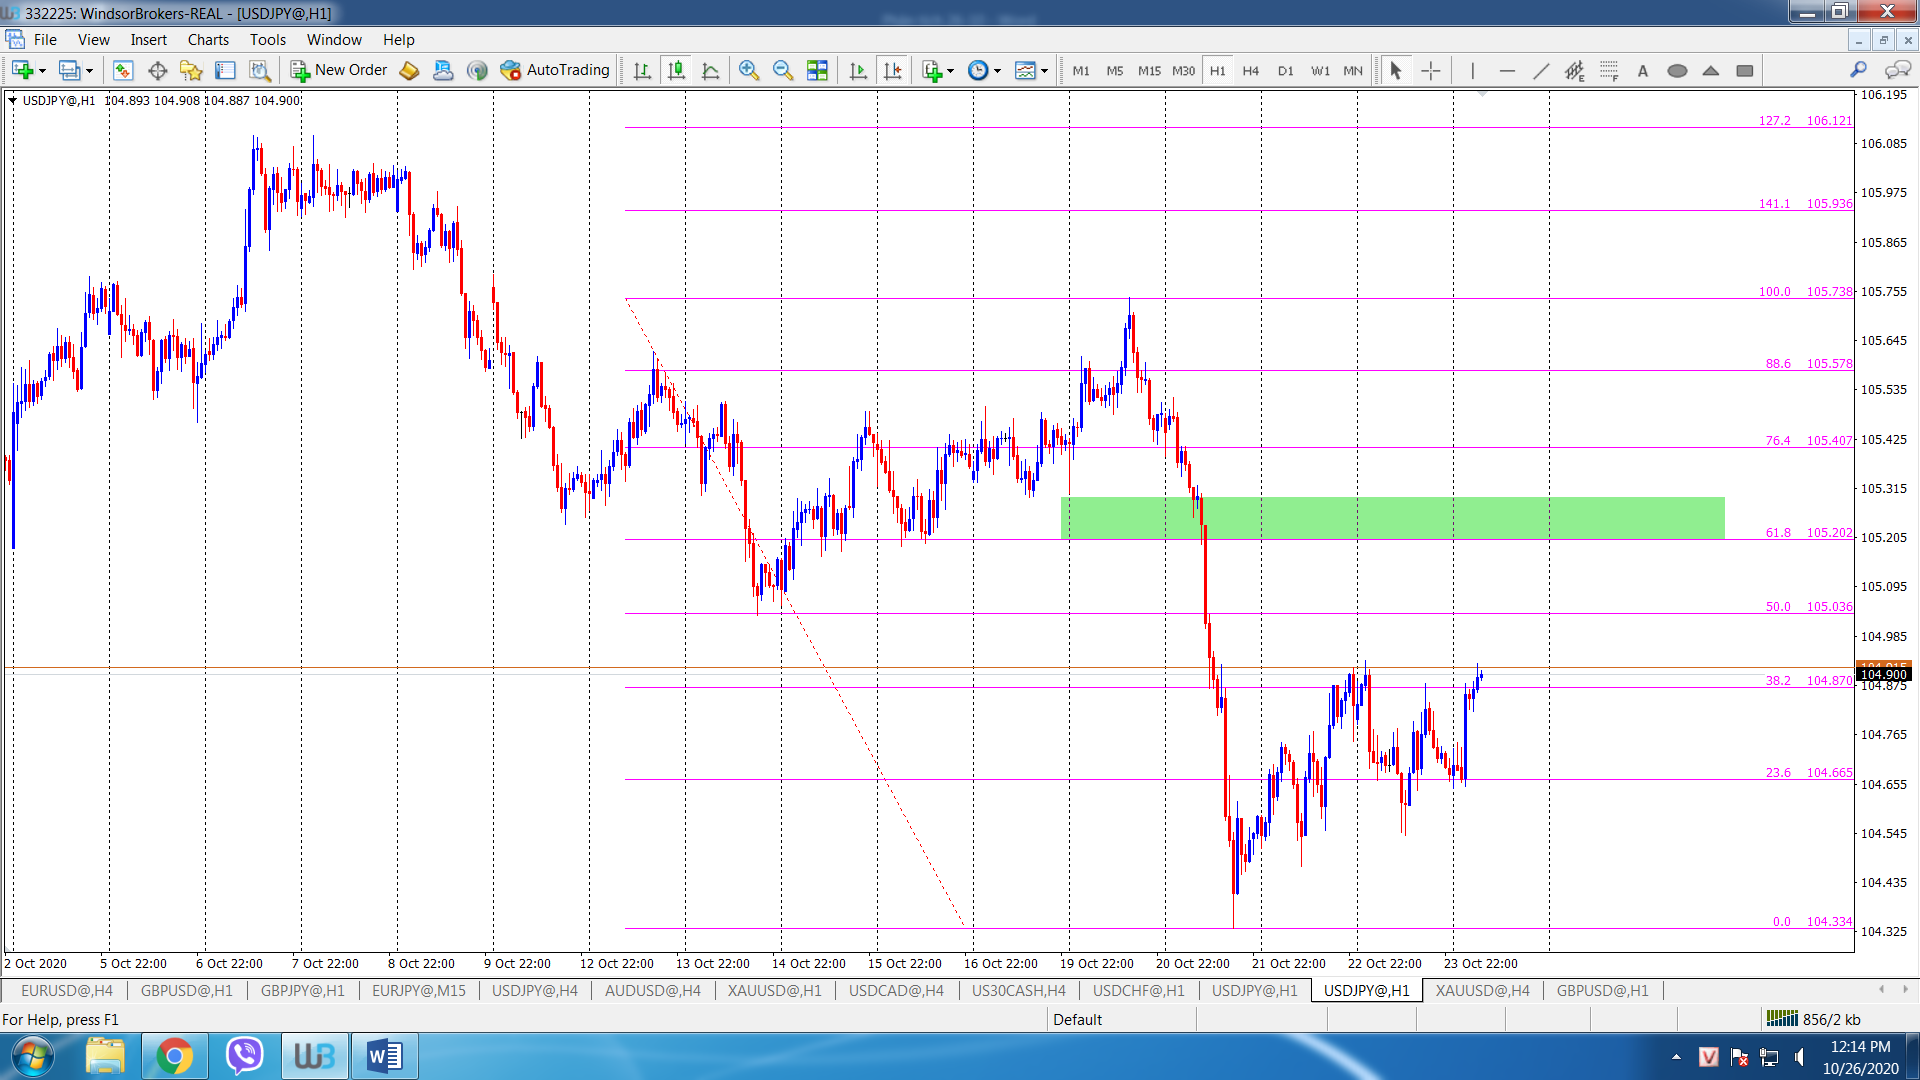The image size is (1920, 1080).
Task: Select the Trendline drawing tool
Action: tap(1541, 70)
